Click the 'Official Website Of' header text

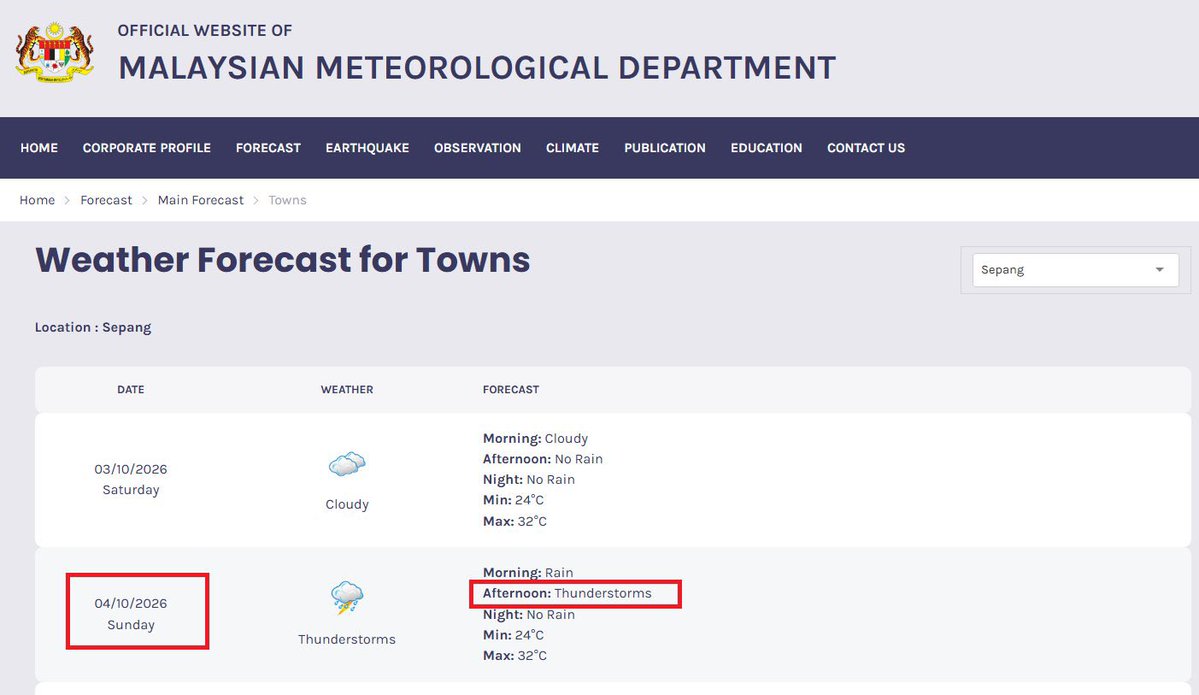205,31
